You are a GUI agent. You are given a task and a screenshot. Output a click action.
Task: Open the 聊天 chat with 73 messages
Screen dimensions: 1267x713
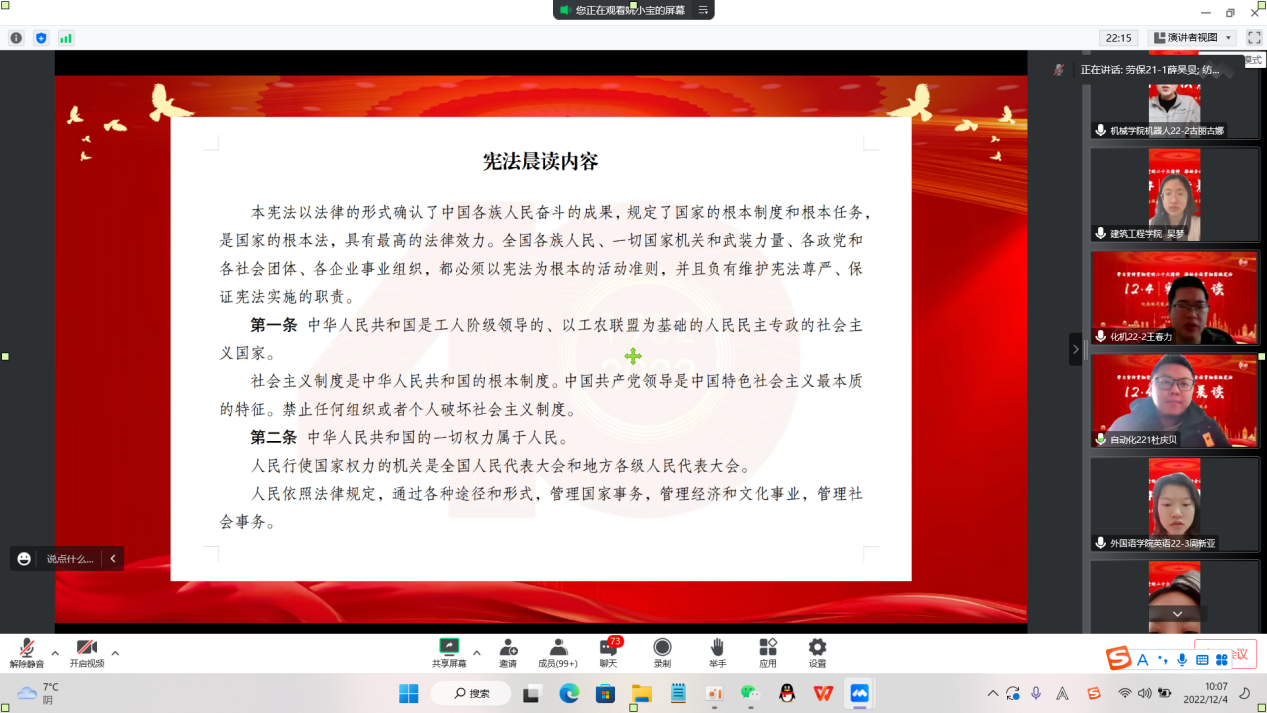(608, 650)
